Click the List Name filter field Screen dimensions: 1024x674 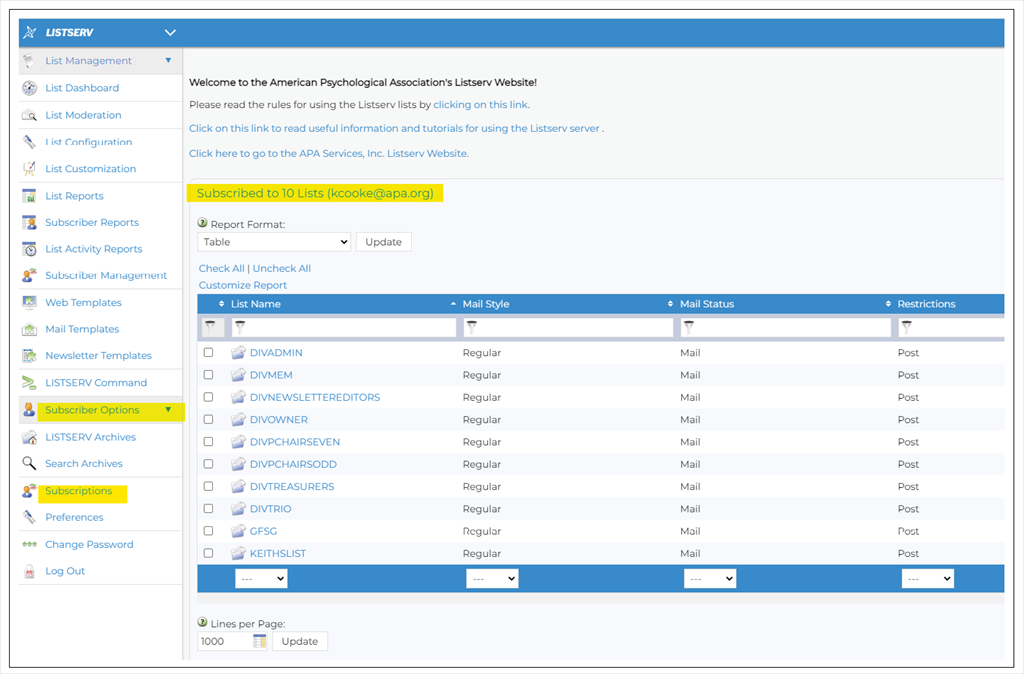coord(343,327)
